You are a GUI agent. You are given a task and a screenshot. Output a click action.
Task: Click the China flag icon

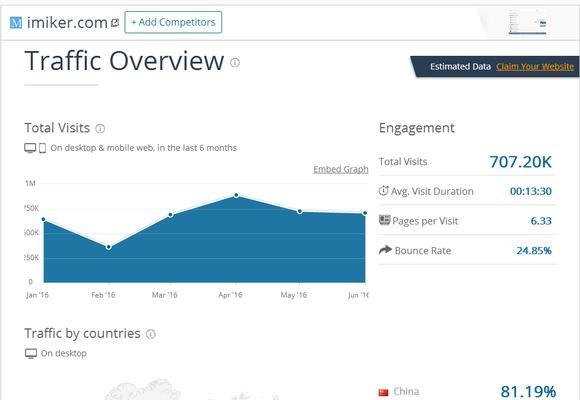[384, 392]
